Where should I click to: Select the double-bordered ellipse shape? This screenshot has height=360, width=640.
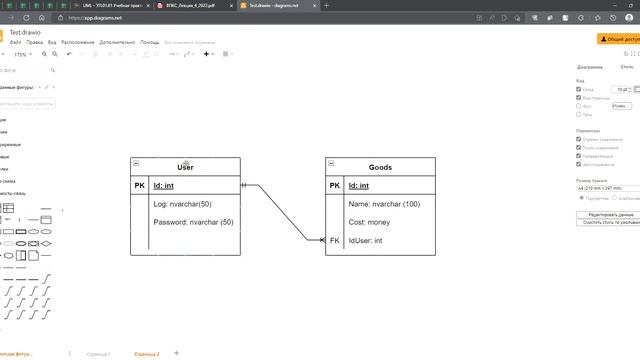coord(21,244)
